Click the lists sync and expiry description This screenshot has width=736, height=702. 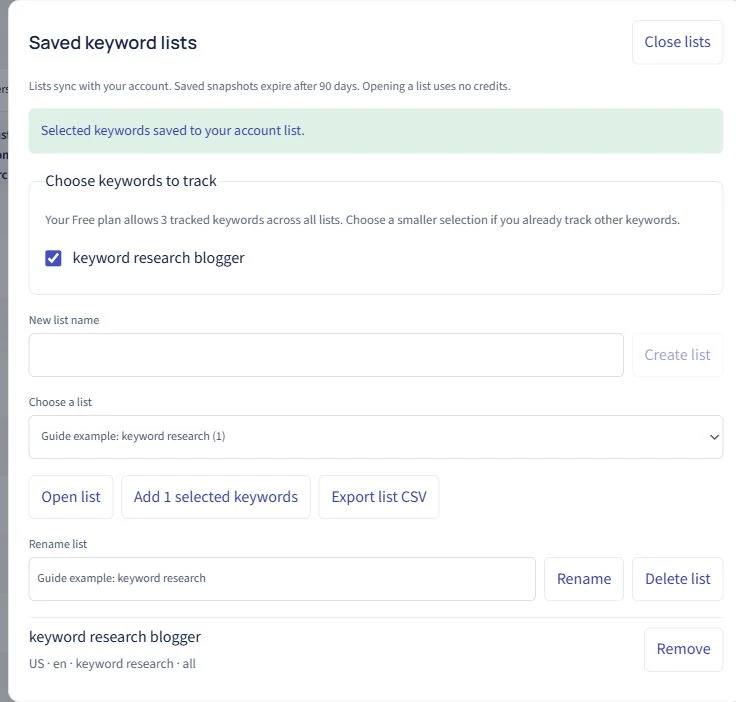pos(269,86)
